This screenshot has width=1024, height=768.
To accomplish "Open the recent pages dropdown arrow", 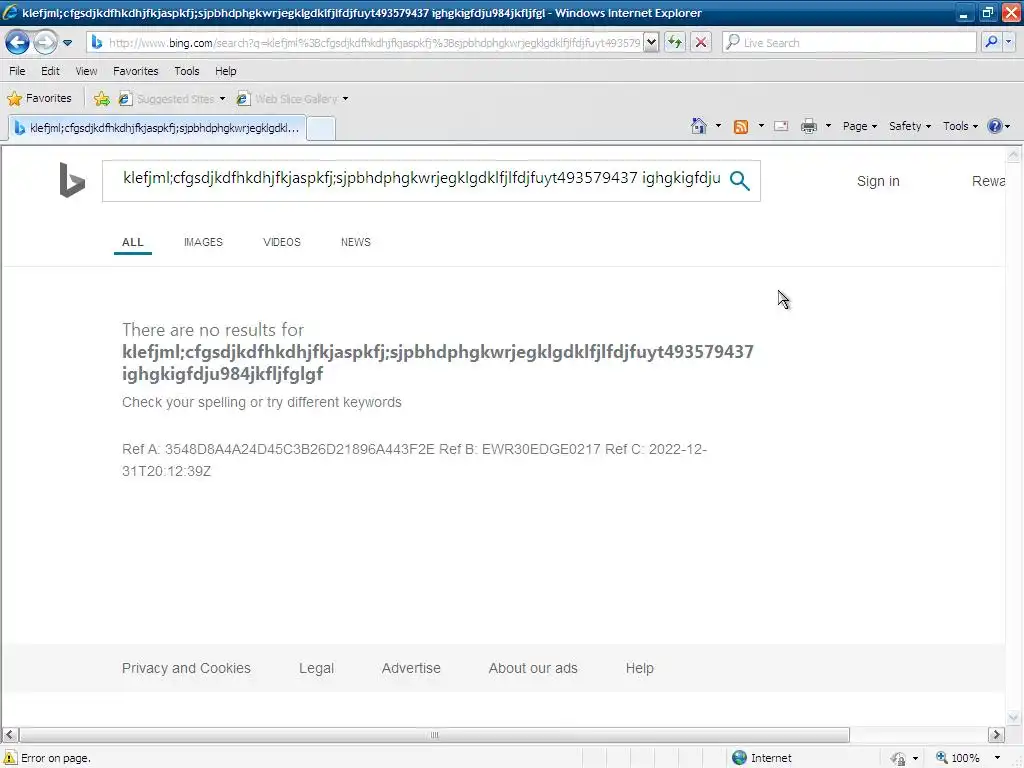I will (x=67, y=43).
